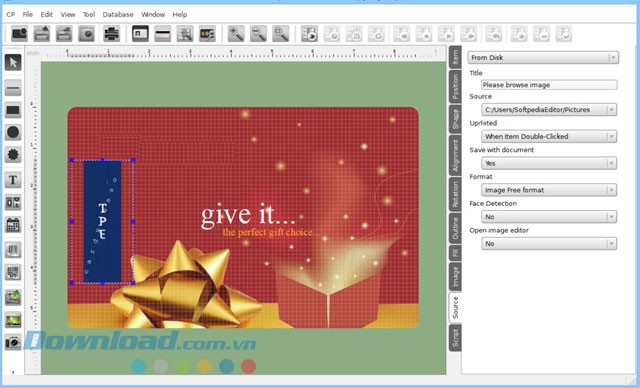Click 'the perfect gift choice' text on card
Viewport: 640px width, 388px height.
(270, 233)
